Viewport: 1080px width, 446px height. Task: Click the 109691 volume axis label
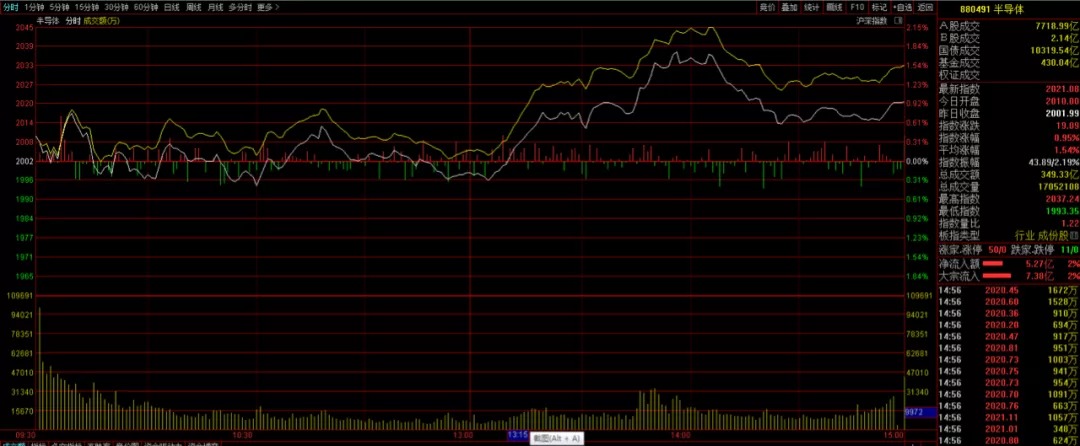(20, 295)
